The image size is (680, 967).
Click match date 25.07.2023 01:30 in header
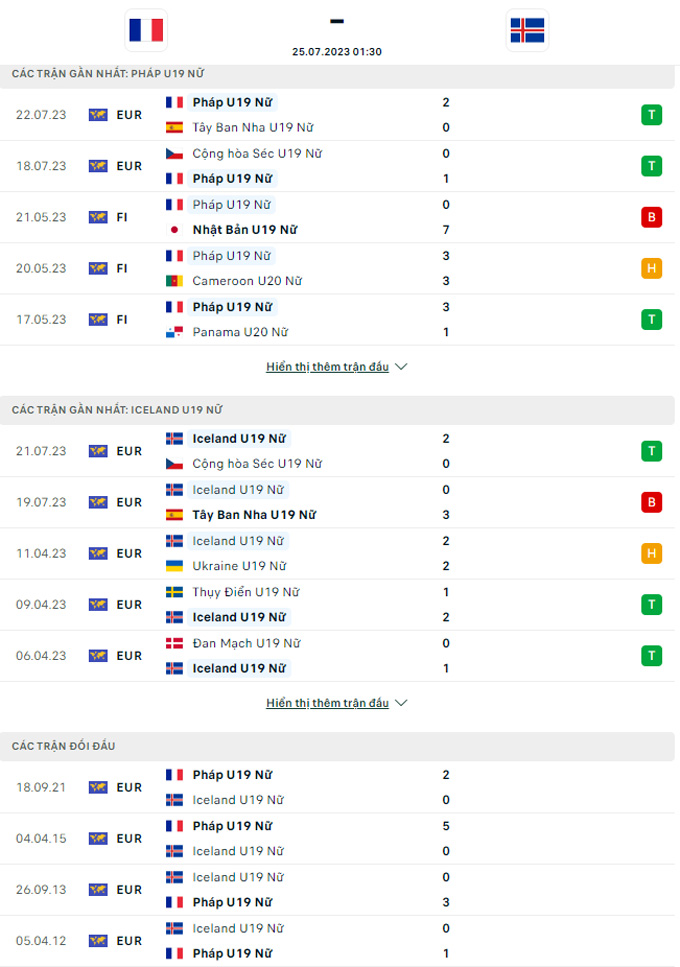337,52
